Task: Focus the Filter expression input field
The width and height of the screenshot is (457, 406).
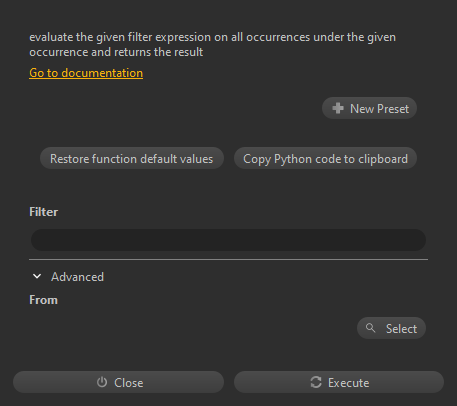Action: point(228,240)
